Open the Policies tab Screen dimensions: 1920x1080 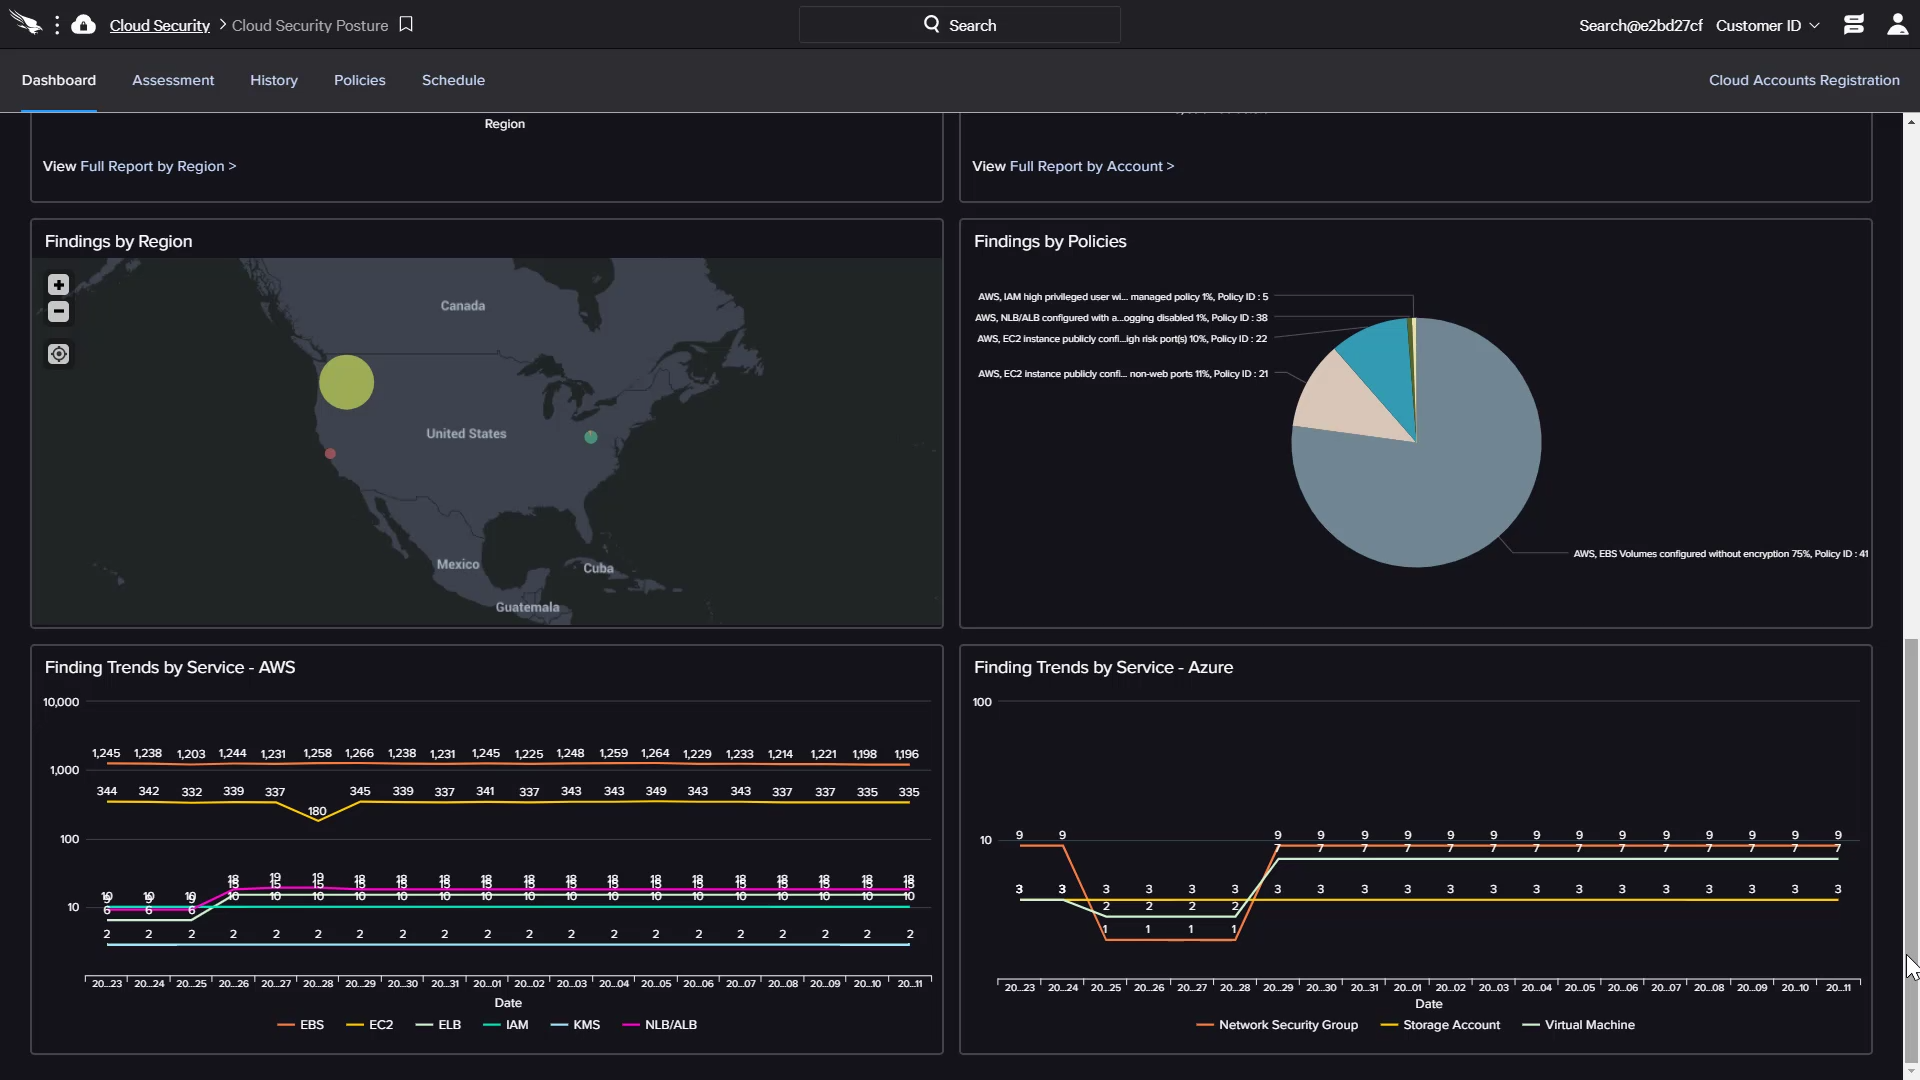(x=360, y=80)
